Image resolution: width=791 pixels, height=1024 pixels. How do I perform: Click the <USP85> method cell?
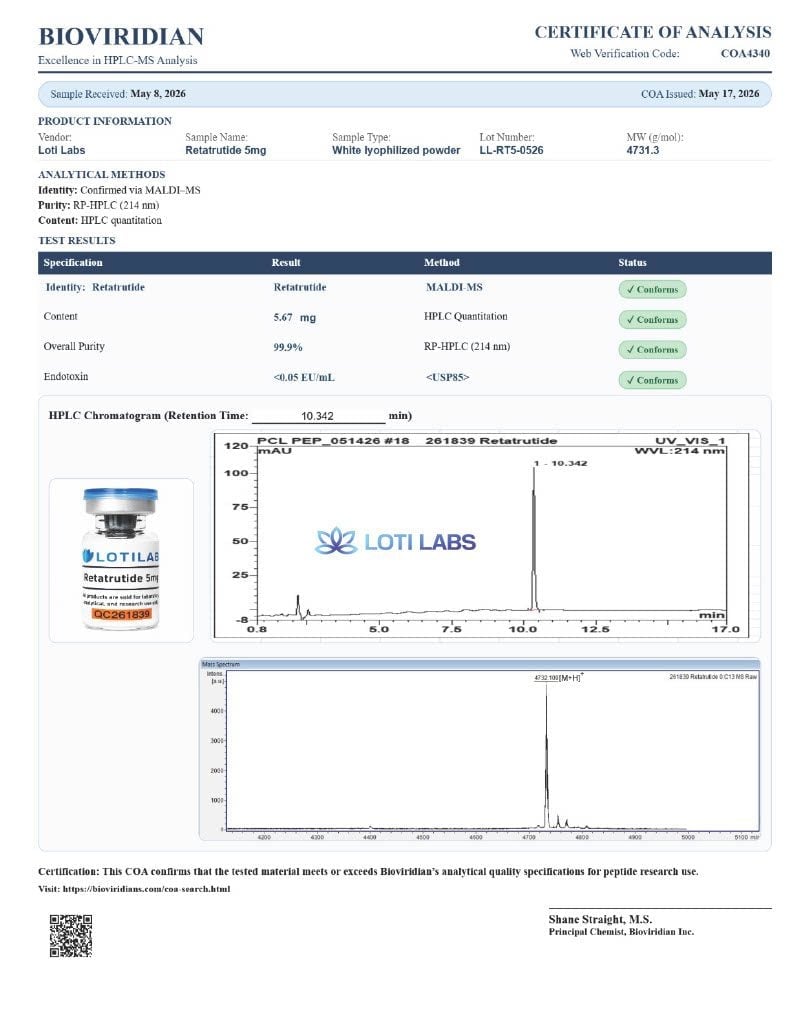click(447, 377)
